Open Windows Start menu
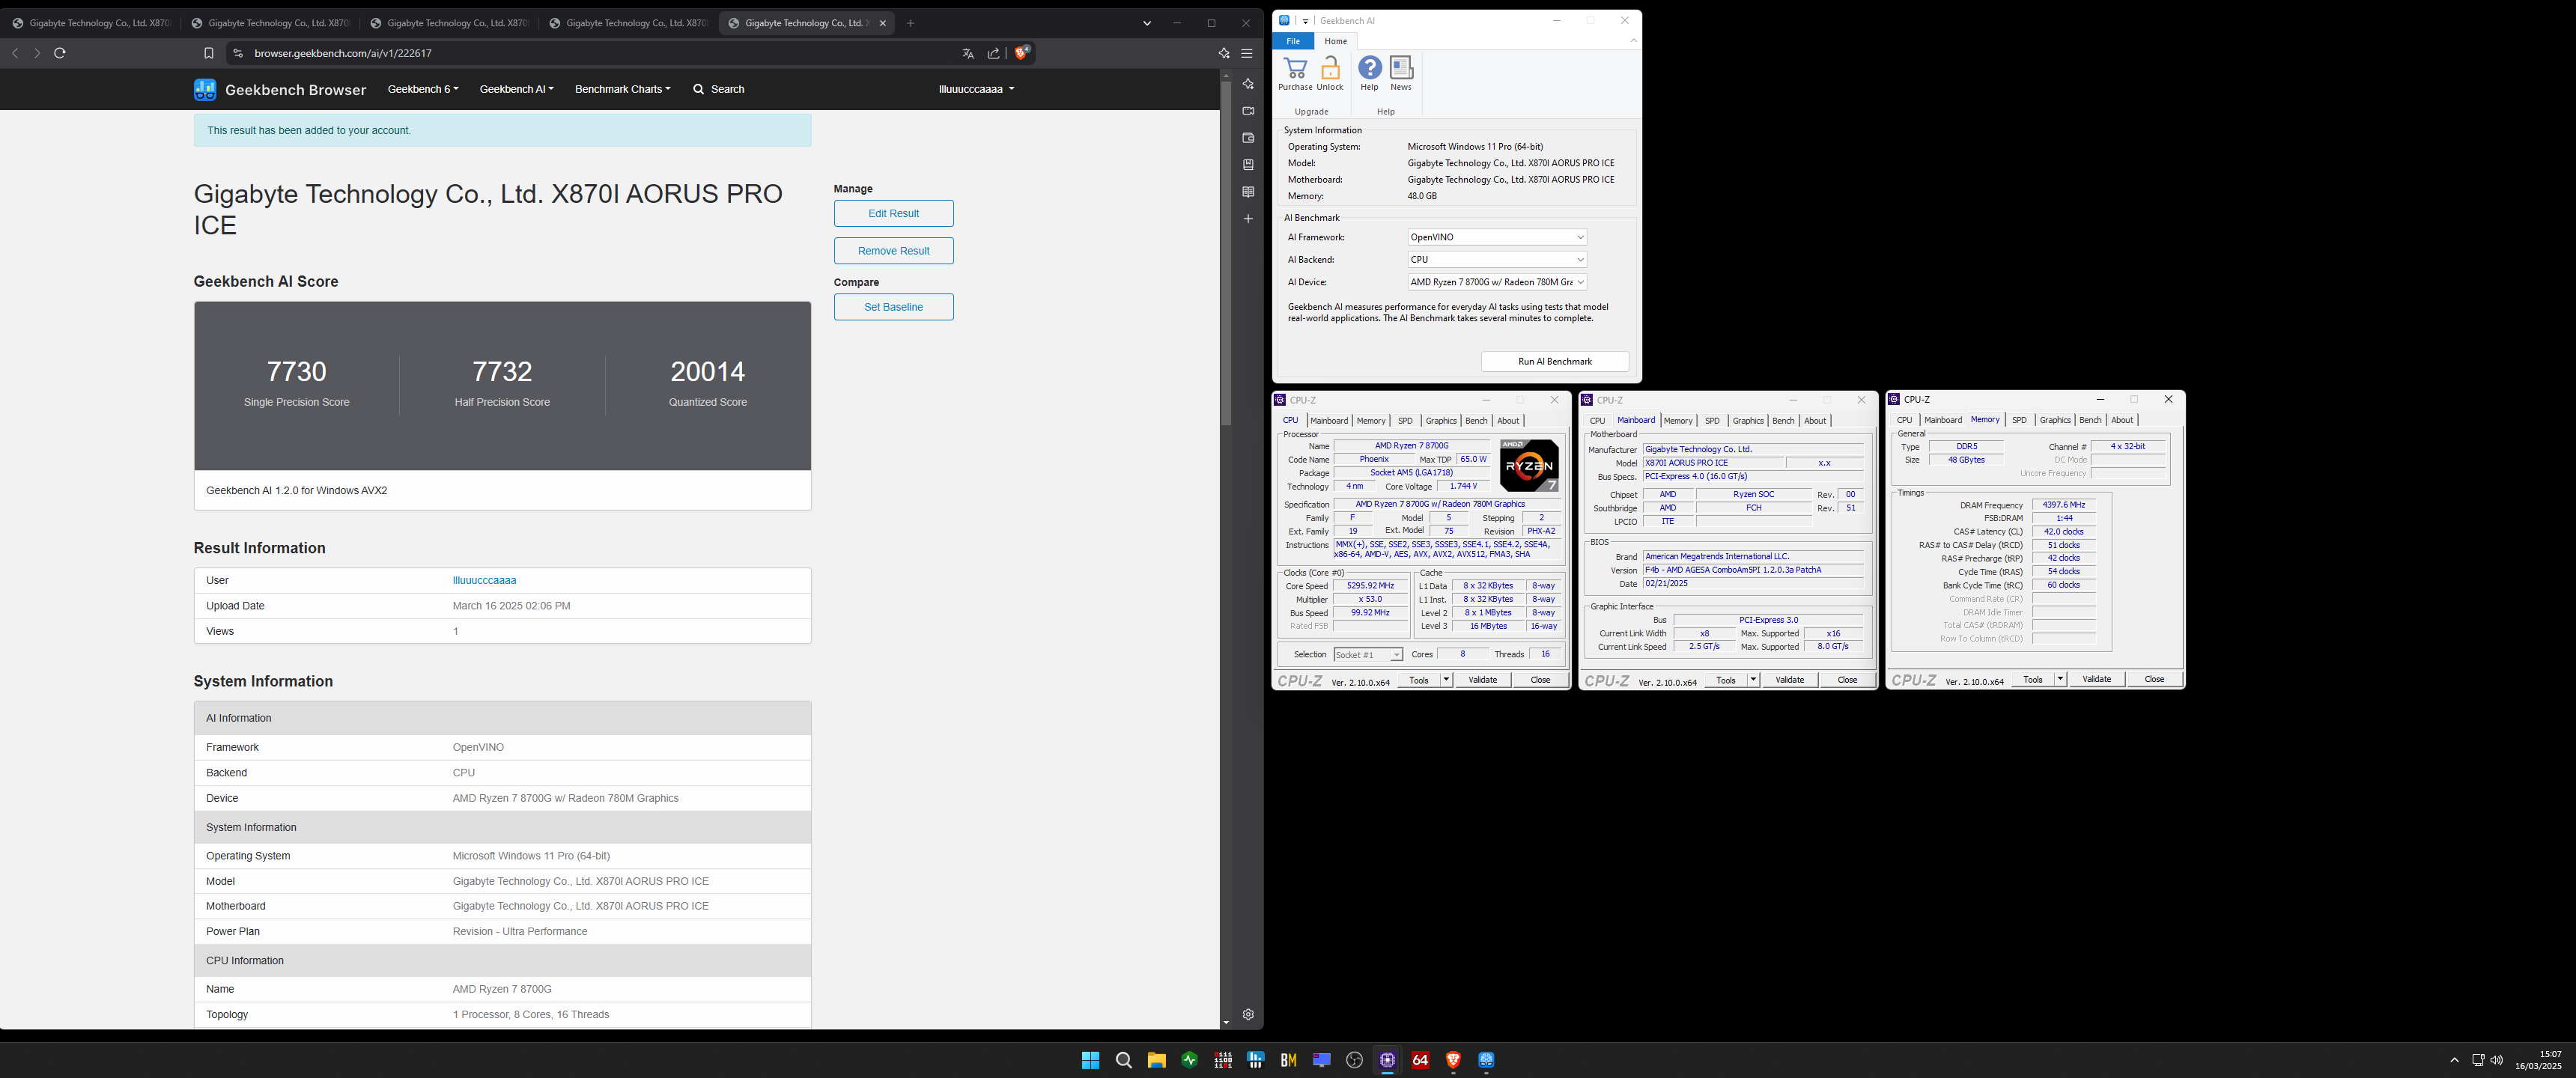The height and width of the screenshot is (1078, 2576). (x=1090, y=1060)
